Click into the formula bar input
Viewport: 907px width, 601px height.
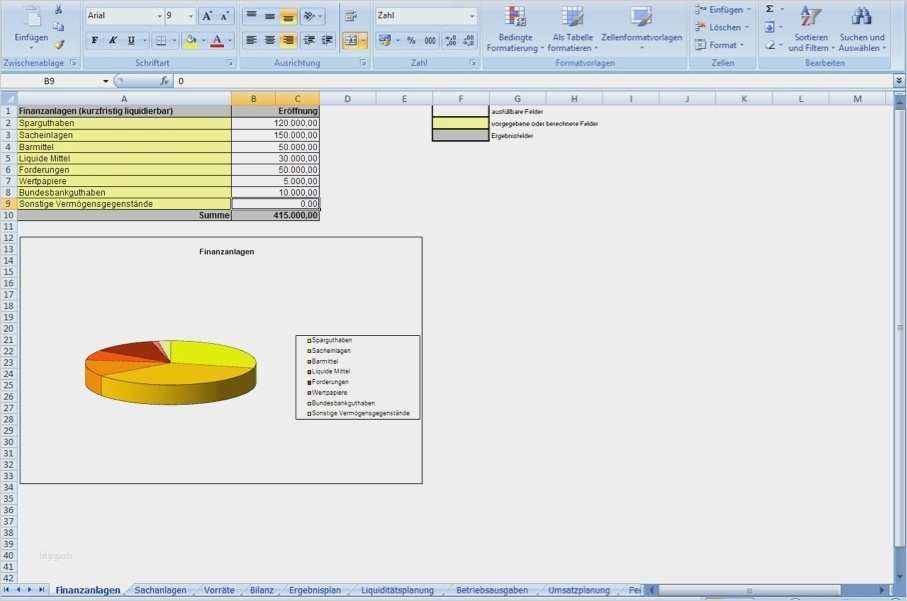point(532,82)
